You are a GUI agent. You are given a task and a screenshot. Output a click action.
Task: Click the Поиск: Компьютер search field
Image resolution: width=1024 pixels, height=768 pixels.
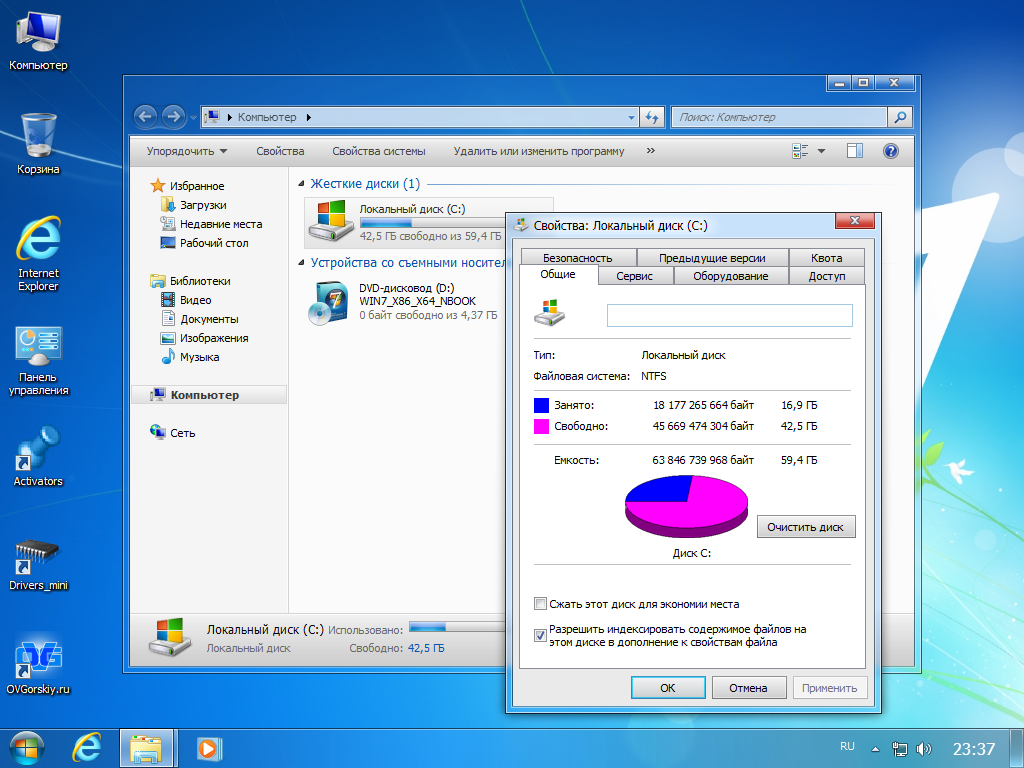point(780,118)
